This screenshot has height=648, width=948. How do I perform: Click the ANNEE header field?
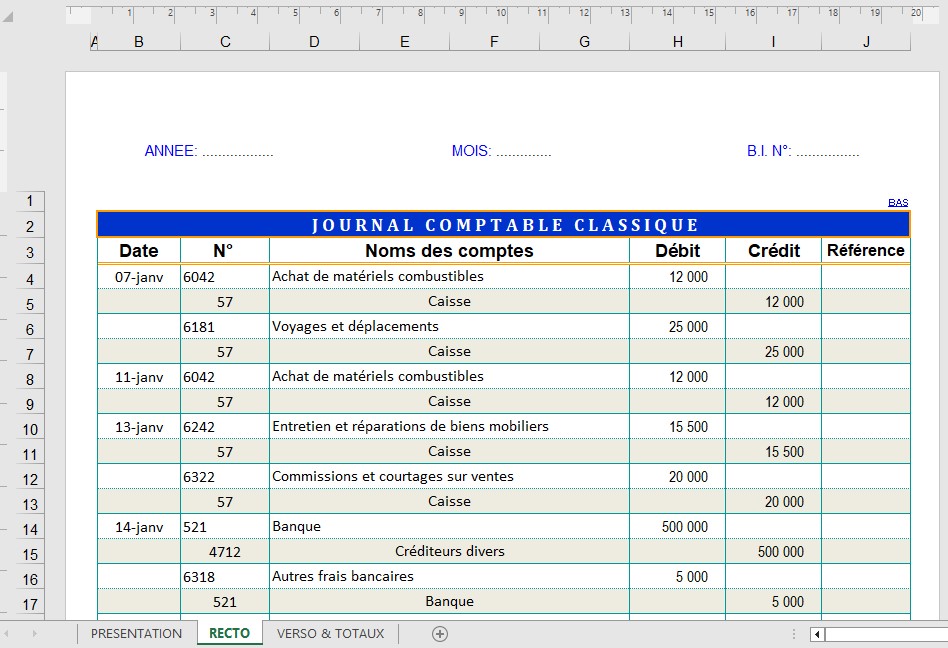(209, 151)
